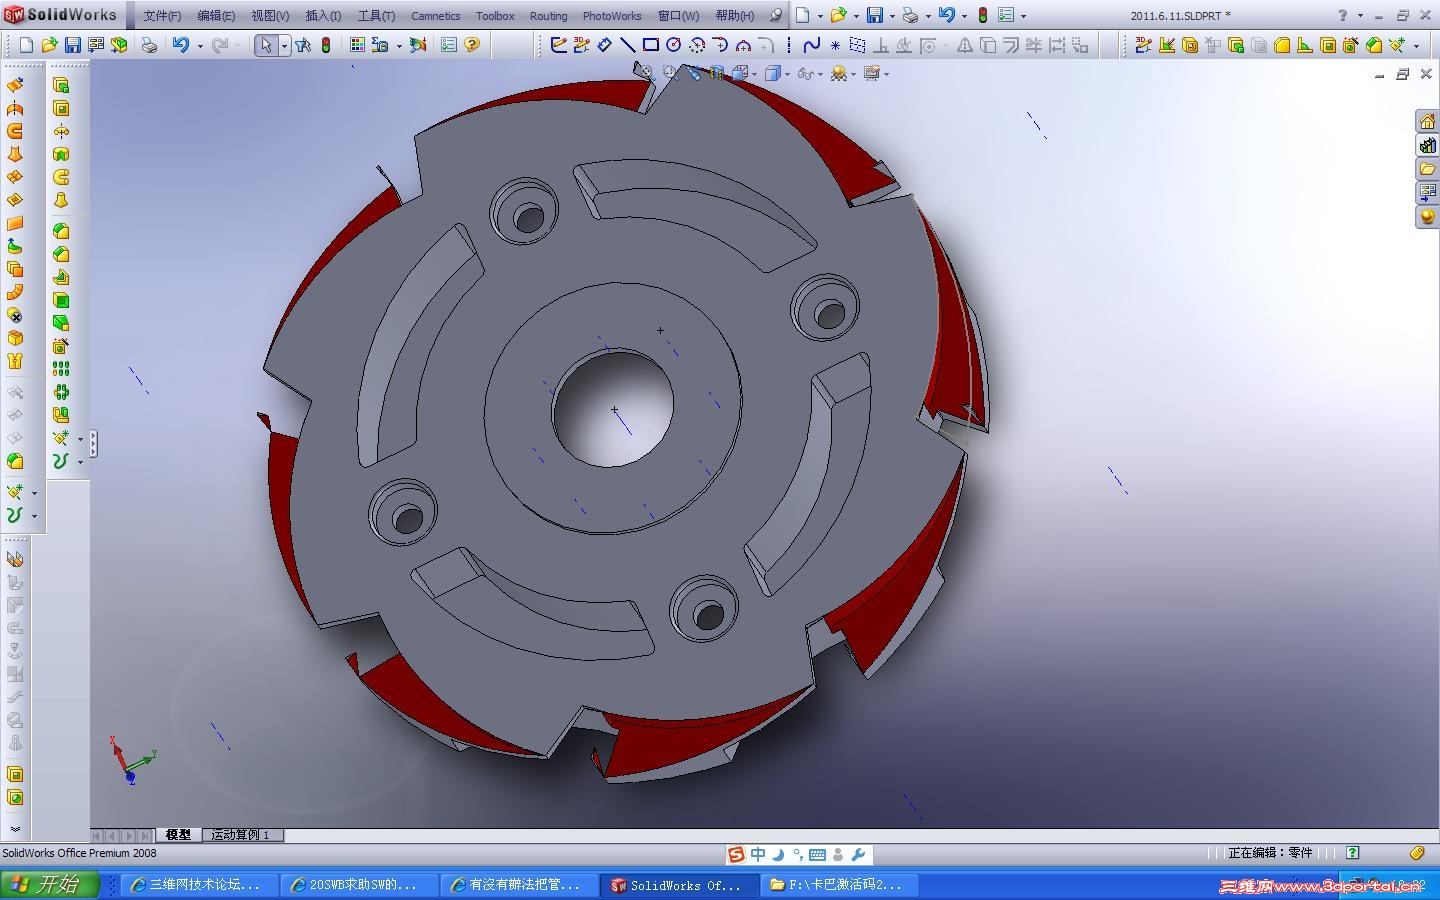Switch to the 运动算例 1 tab

[x=240, y=835]
